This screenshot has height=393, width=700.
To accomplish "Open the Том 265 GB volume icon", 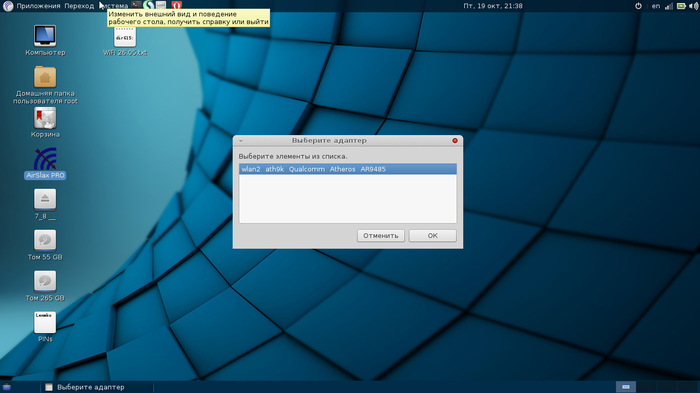I will coord(45,282).
